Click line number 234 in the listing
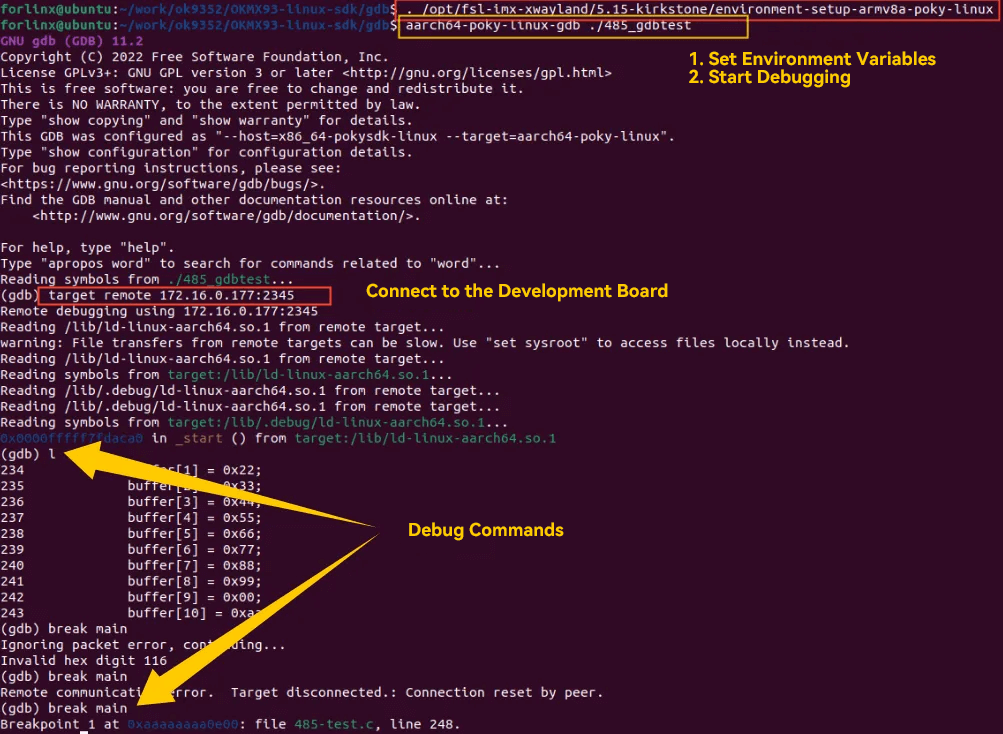This screenshot has height=734, width=1003. click(x=12, y=470)
